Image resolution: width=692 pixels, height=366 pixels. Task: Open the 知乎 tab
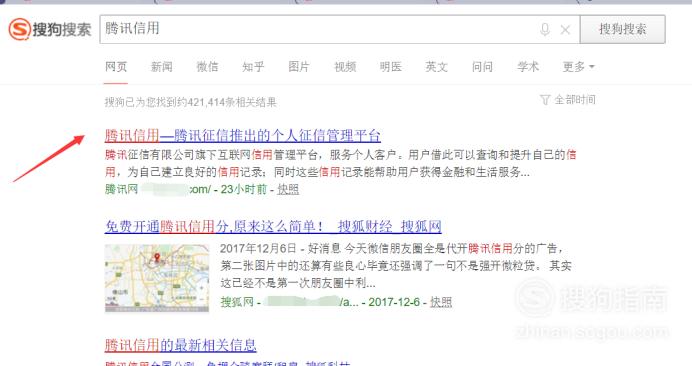tap(253, 67)
